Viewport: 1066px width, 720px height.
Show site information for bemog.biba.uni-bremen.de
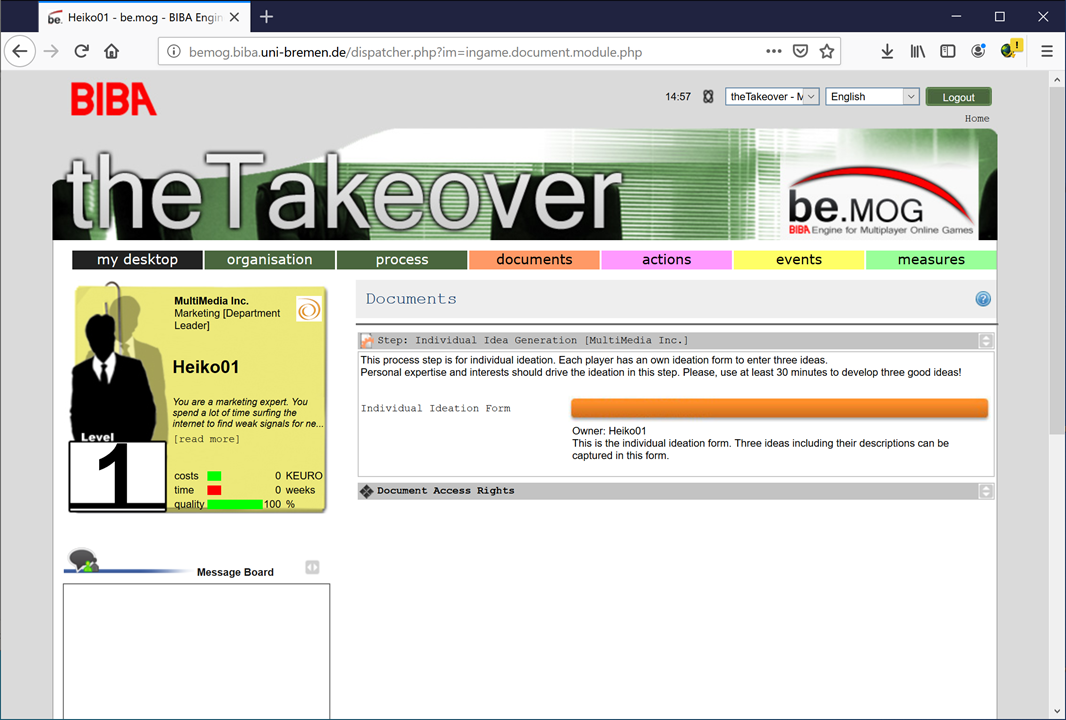click(174, 52)
